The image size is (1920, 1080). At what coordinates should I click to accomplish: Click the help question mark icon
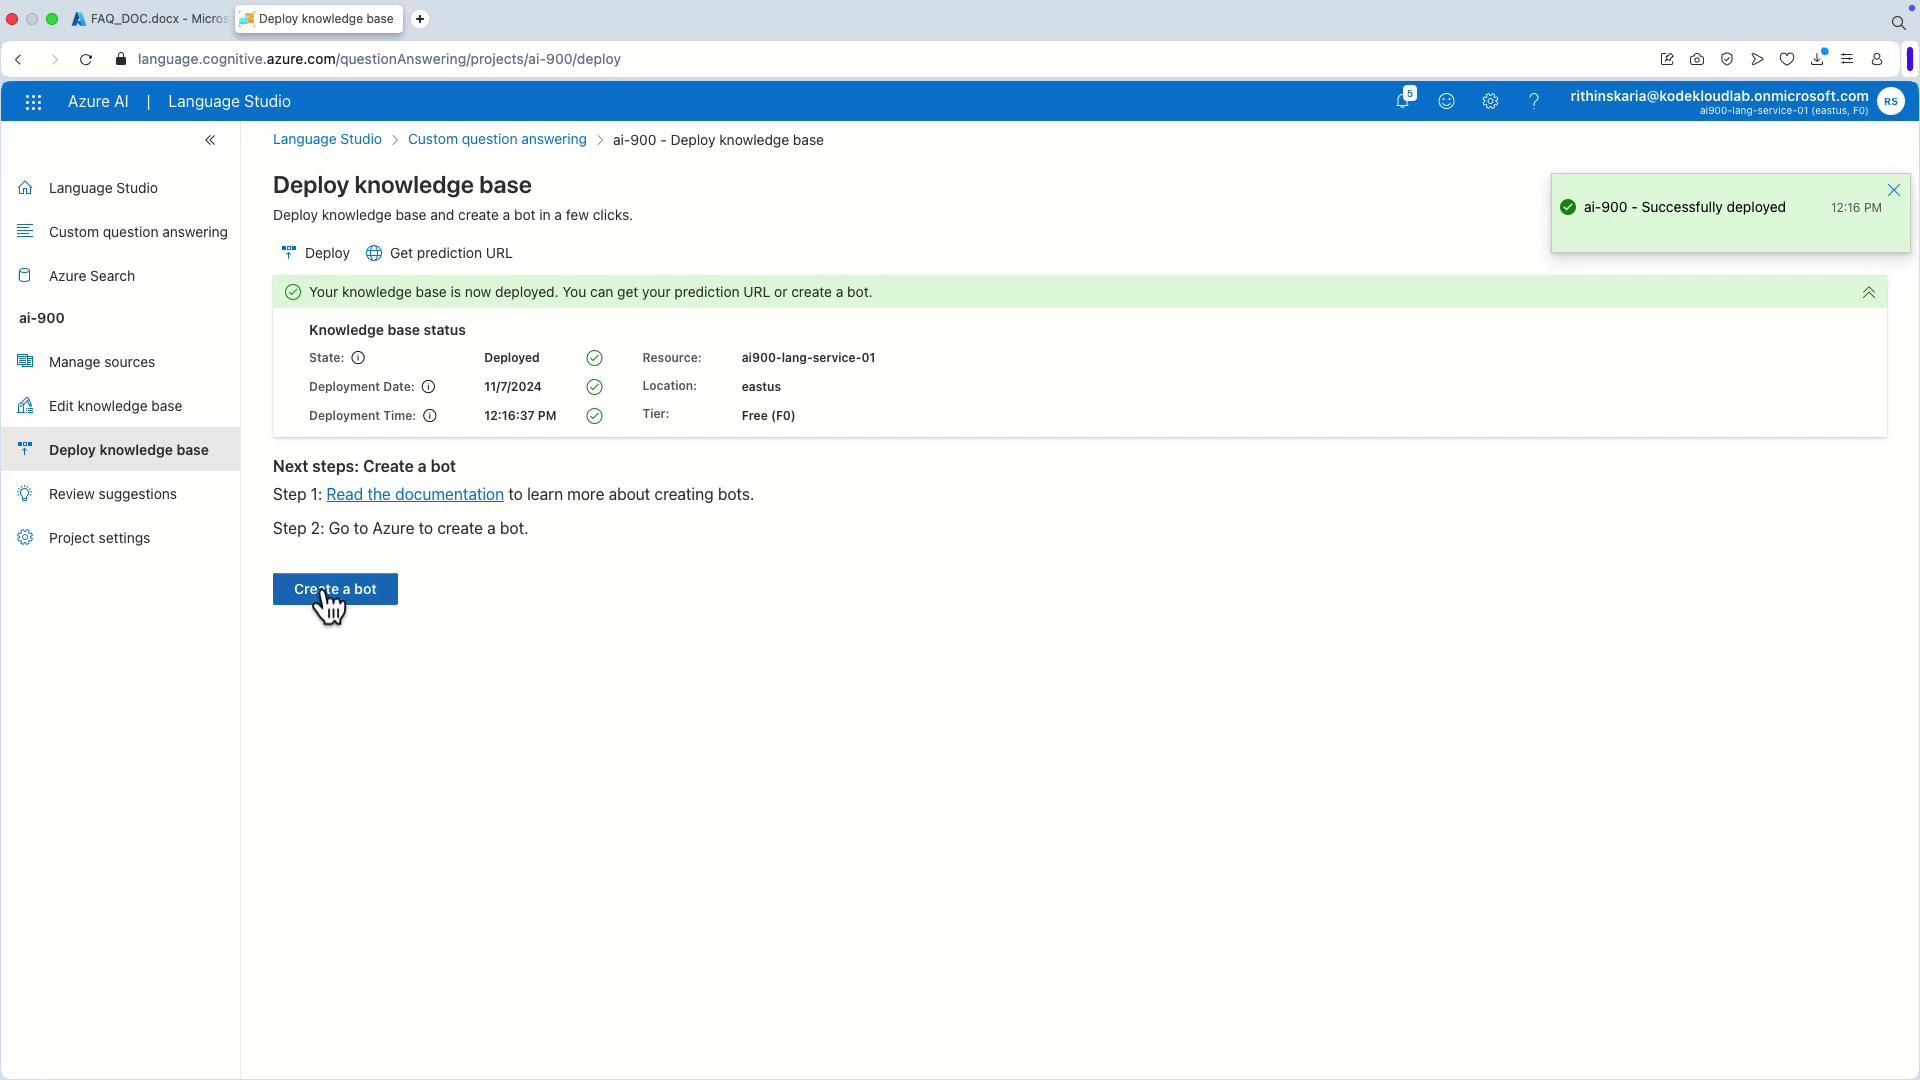point(1533,102)
